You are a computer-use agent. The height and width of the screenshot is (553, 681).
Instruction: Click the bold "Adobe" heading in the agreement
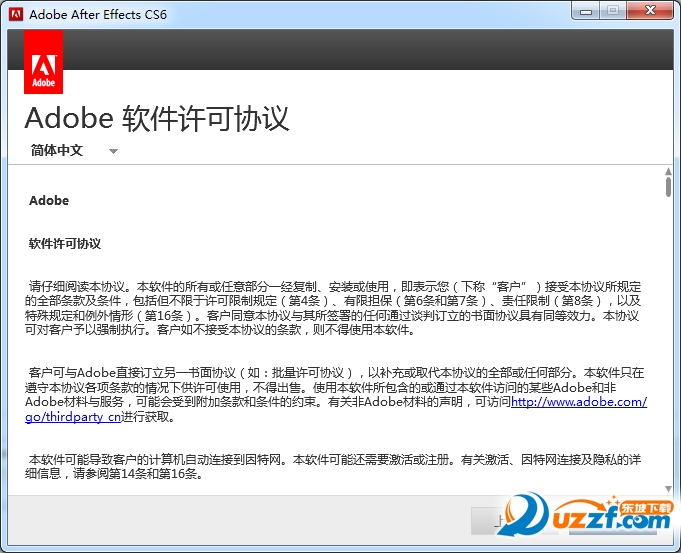(x=49, y=201)
